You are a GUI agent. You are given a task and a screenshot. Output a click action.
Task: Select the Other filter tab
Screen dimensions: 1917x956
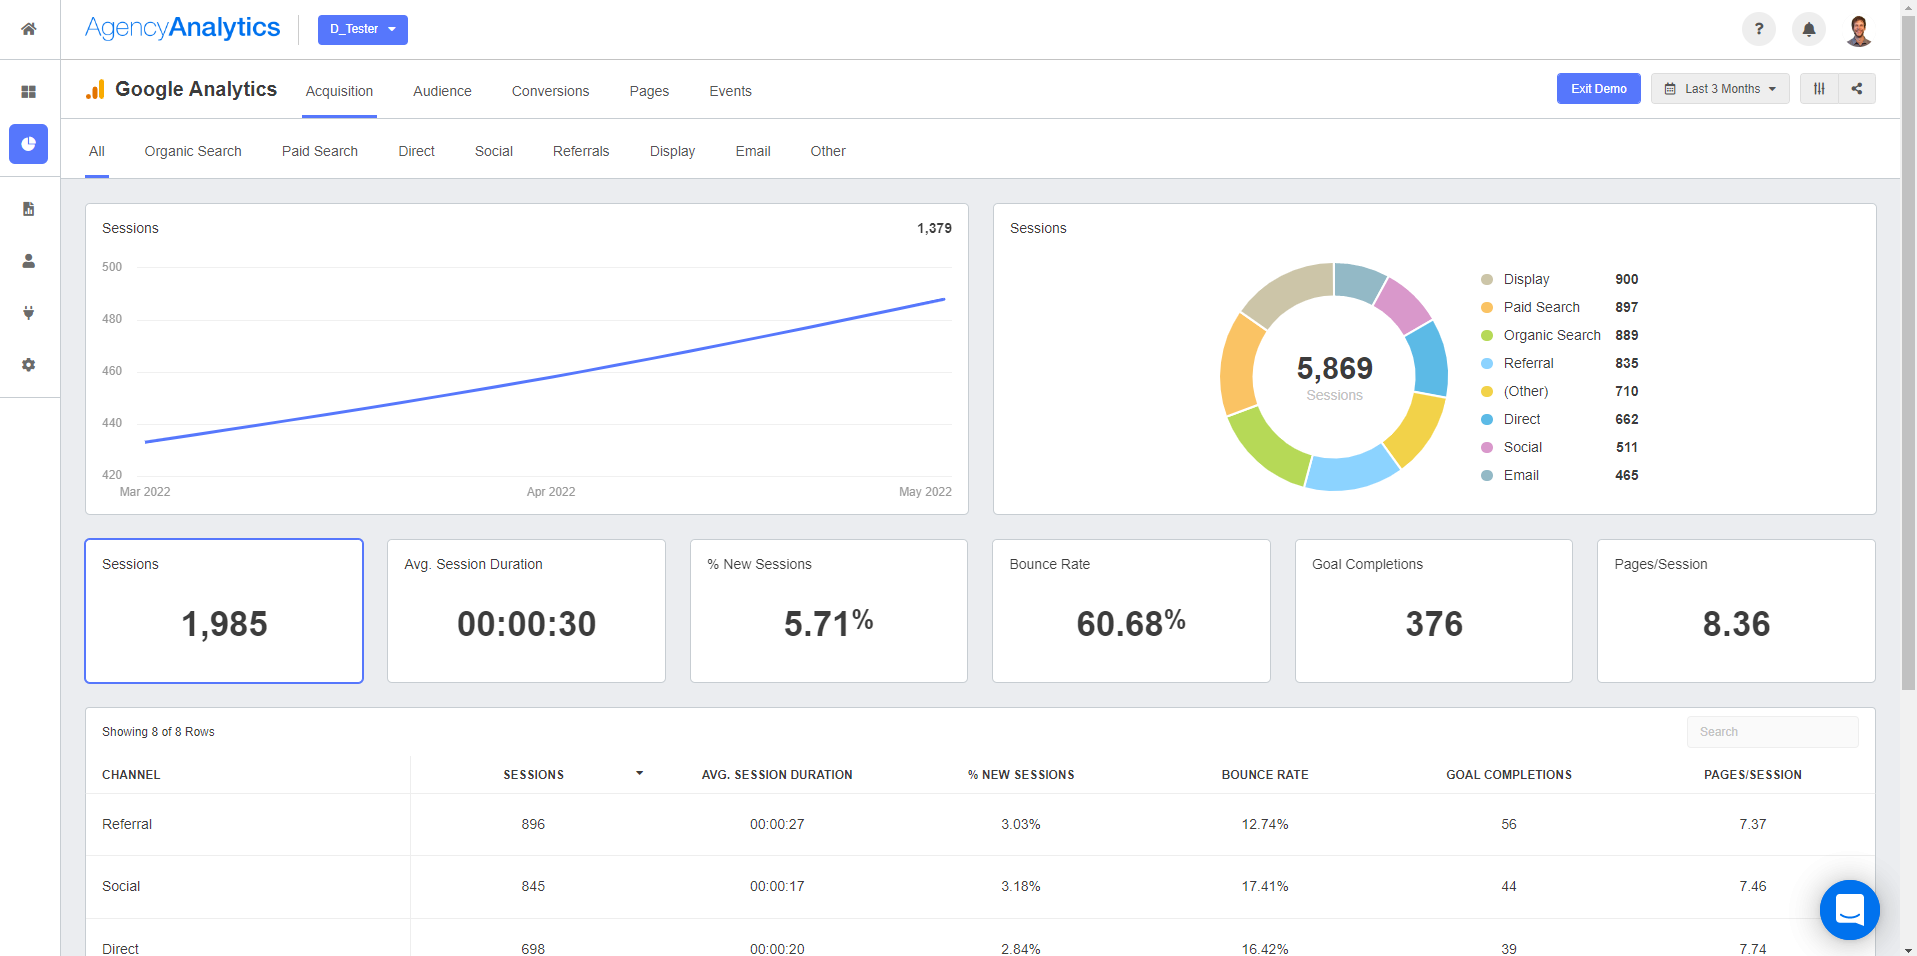[828, 151]
